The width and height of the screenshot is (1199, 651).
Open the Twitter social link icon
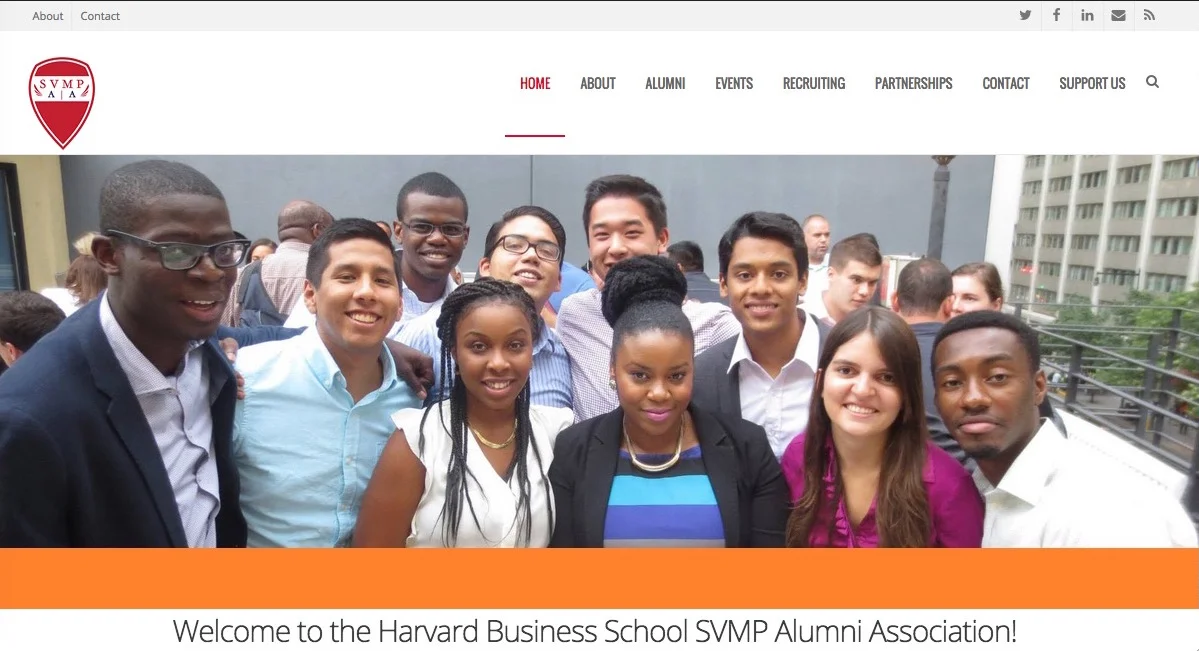tap(1025, 15)
